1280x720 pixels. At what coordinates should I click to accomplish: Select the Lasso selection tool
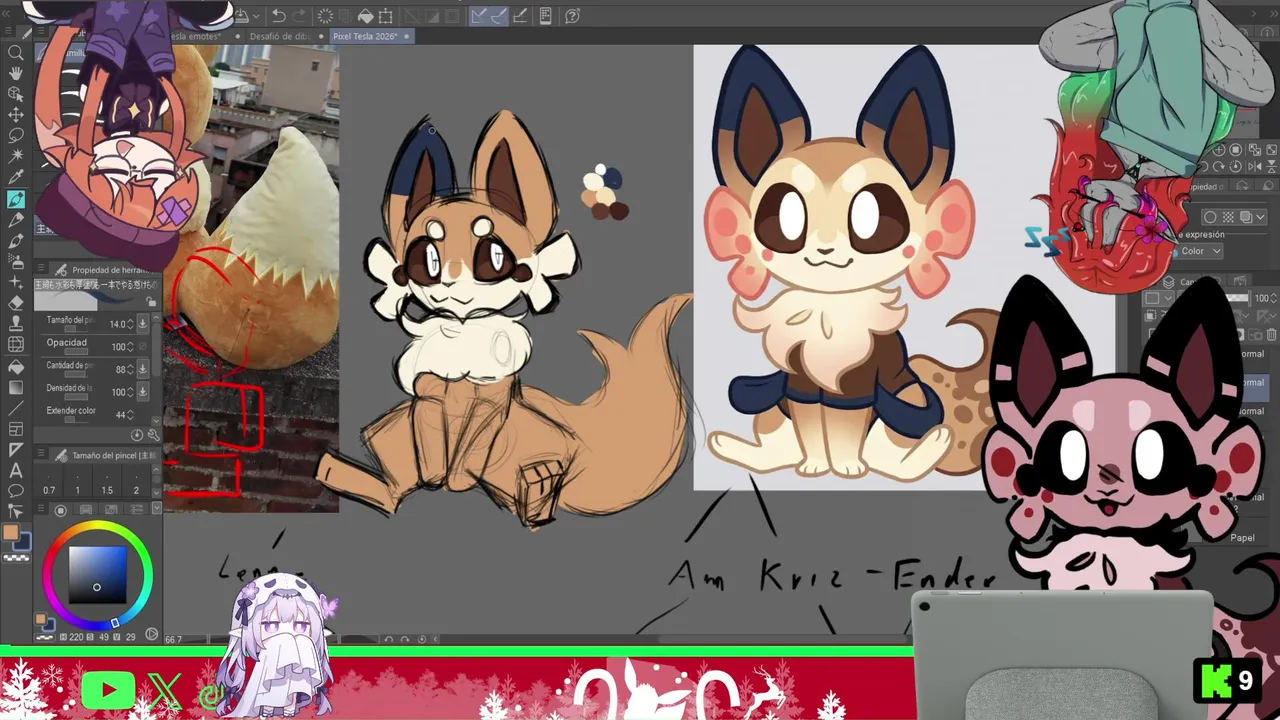coord(16,136)
